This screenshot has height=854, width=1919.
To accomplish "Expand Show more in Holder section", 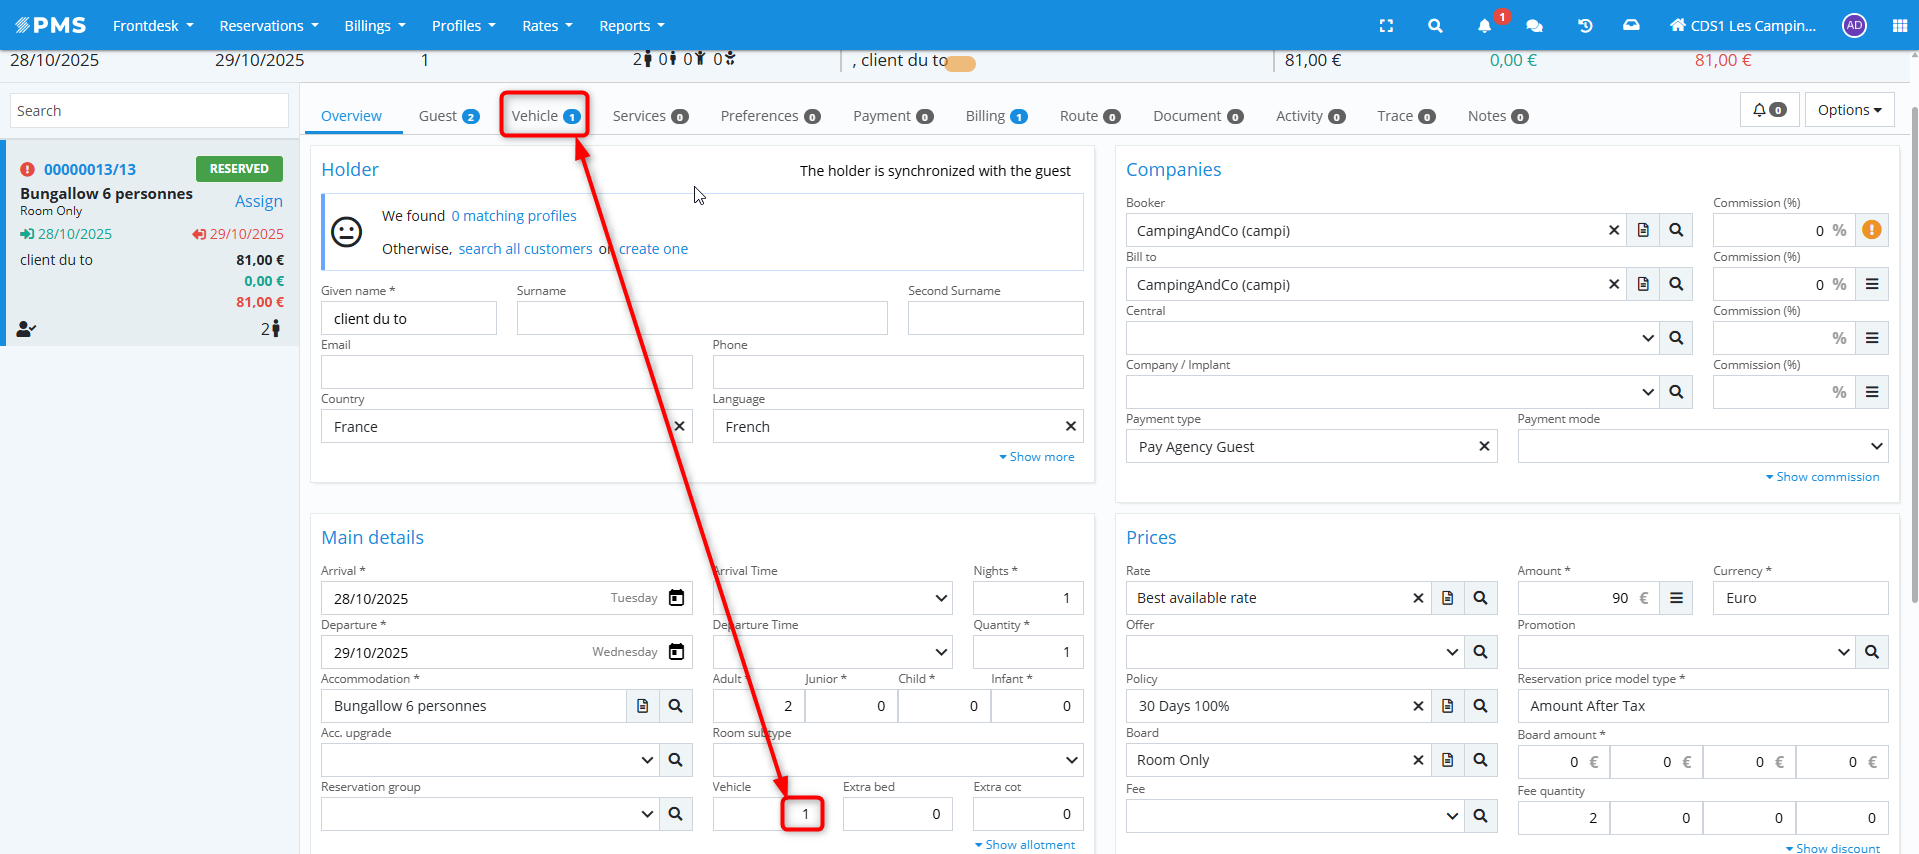I will click(x=1036, y=457).
